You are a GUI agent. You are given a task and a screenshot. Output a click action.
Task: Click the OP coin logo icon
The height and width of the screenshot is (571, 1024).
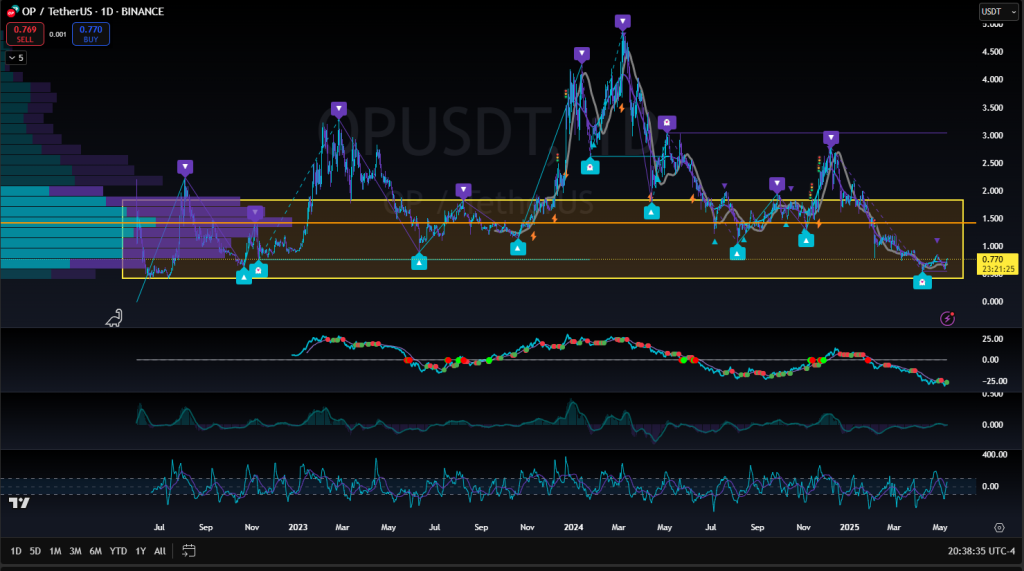(x=12, y=11)
